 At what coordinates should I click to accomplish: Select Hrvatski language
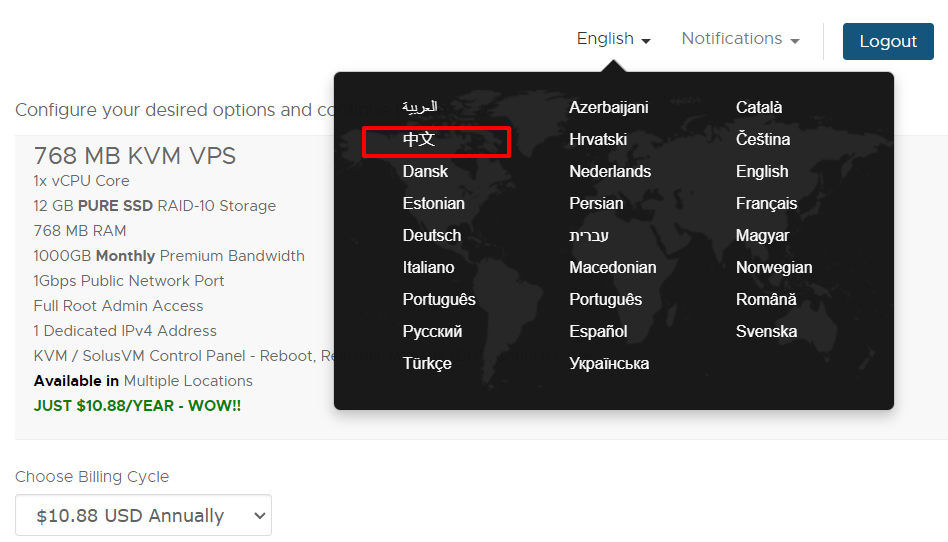coord(598,139)
